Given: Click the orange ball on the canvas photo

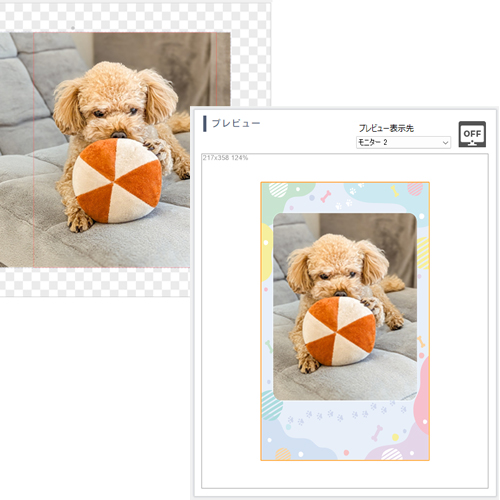Looking at the screenshot, I should (x=117, y=181).
